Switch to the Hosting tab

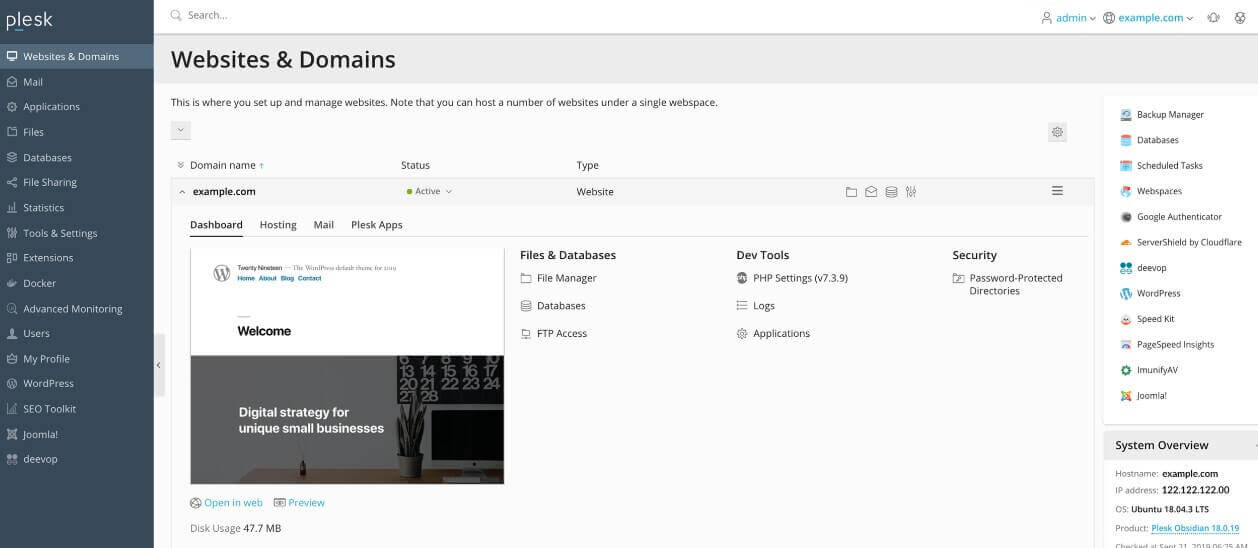click(278, 225)
